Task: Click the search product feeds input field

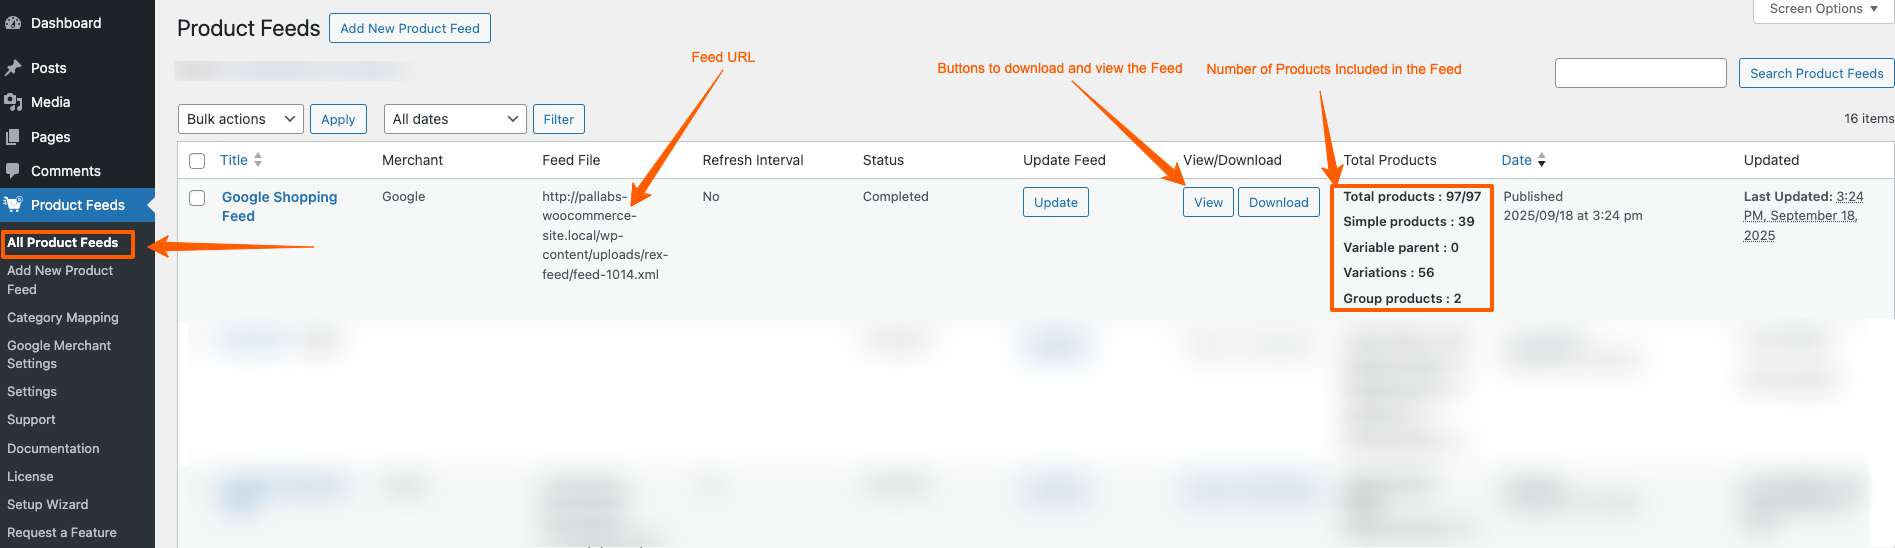Action: [x=1640, y=73]
